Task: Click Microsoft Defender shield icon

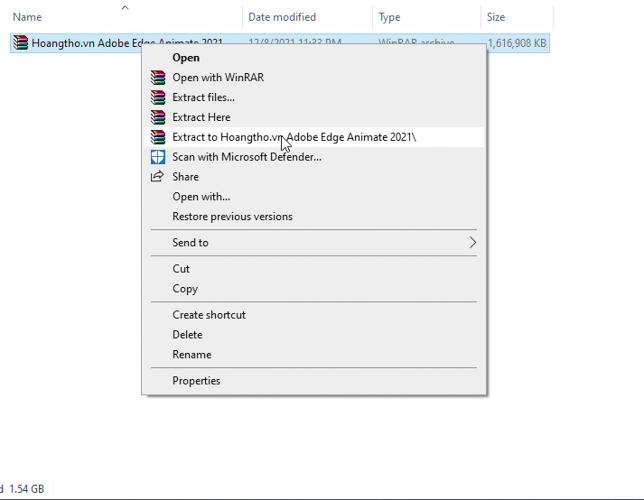Action: [x=158, y=157]
